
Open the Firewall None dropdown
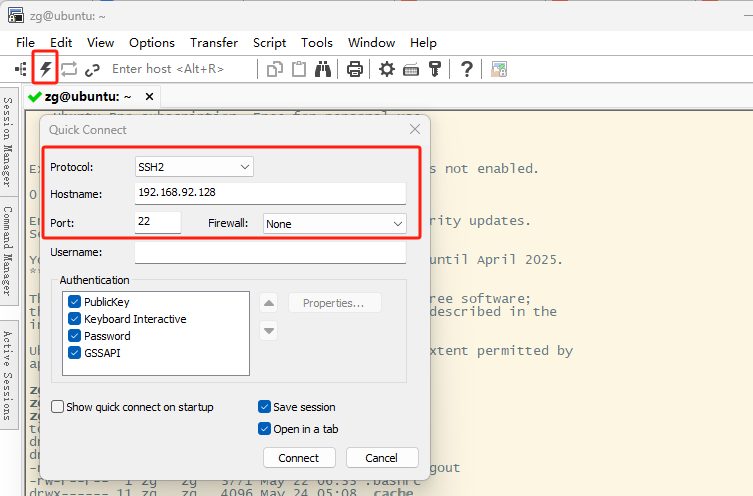[x=335, y=224]
